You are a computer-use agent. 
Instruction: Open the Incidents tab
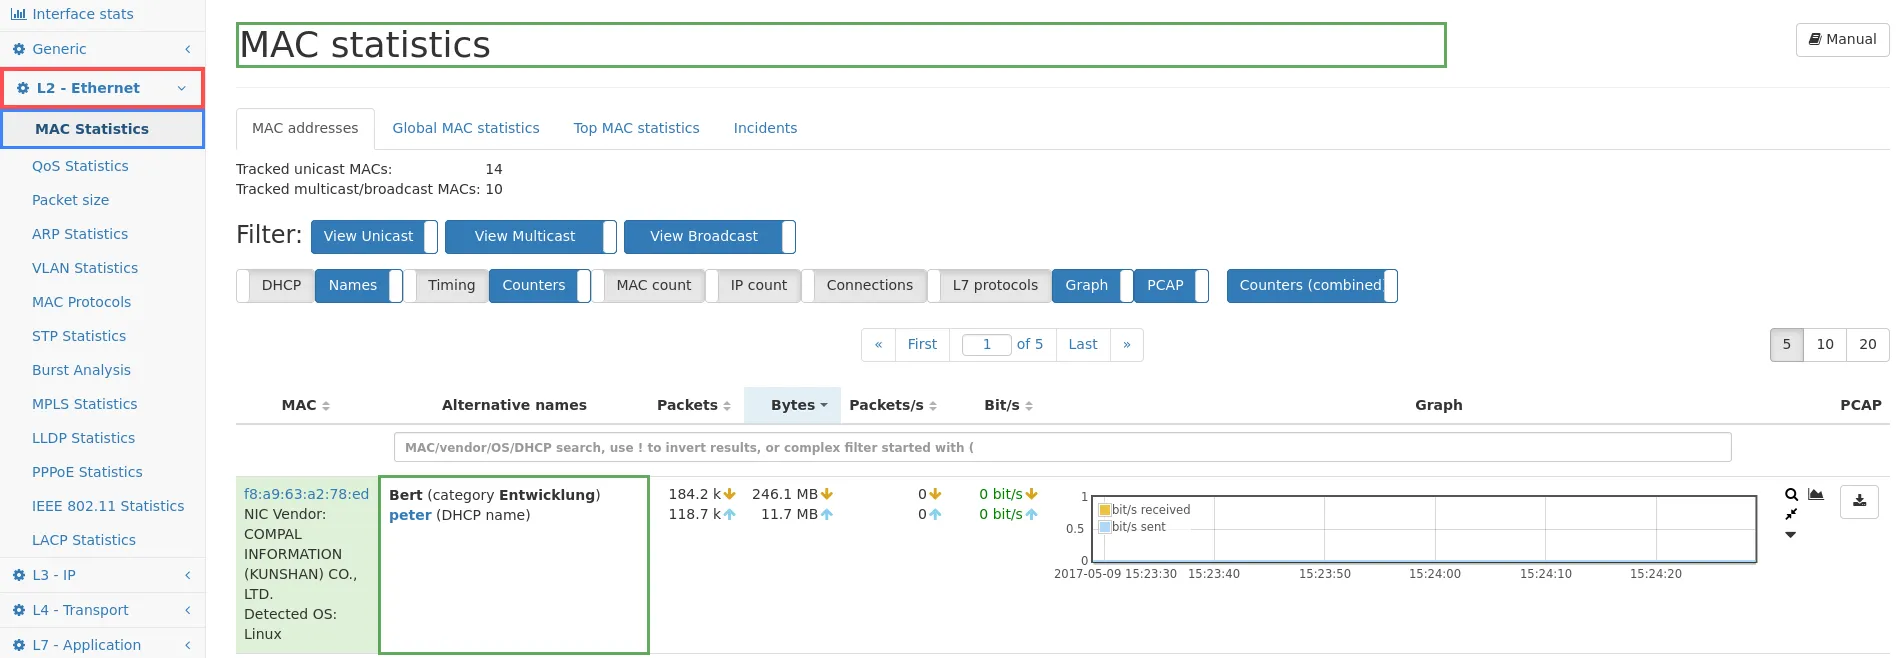(765, 128)
